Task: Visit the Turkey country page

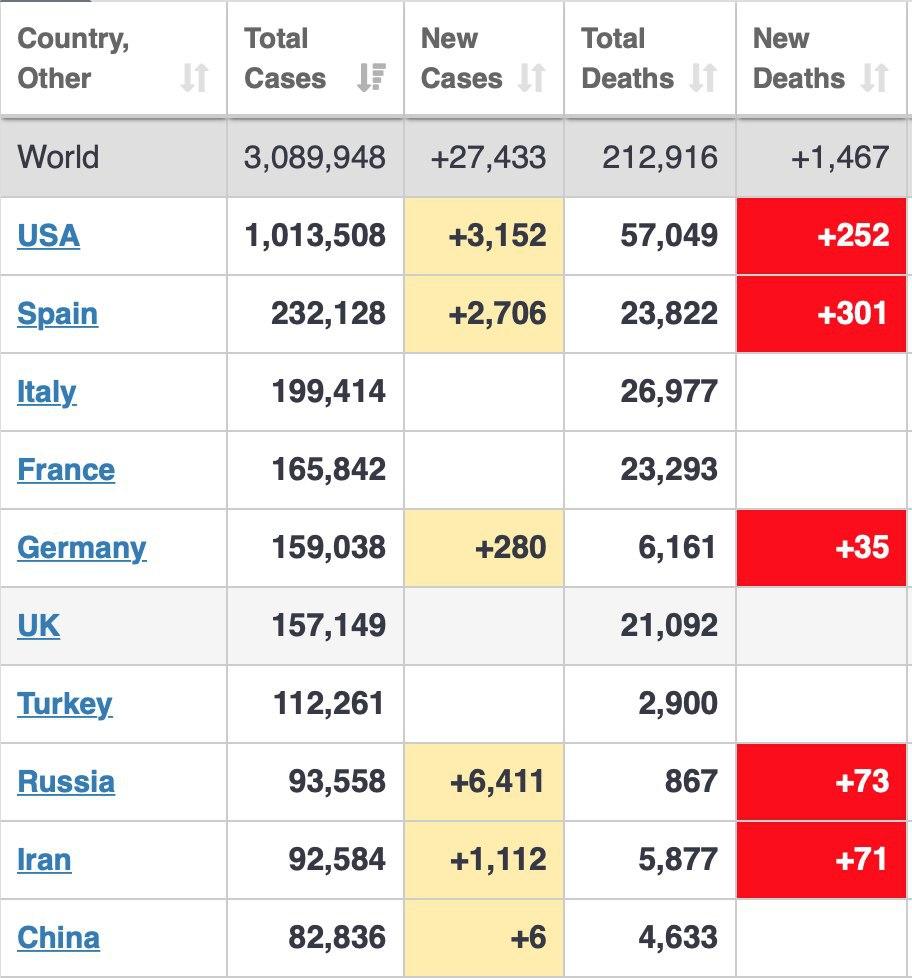Action: 64,704
